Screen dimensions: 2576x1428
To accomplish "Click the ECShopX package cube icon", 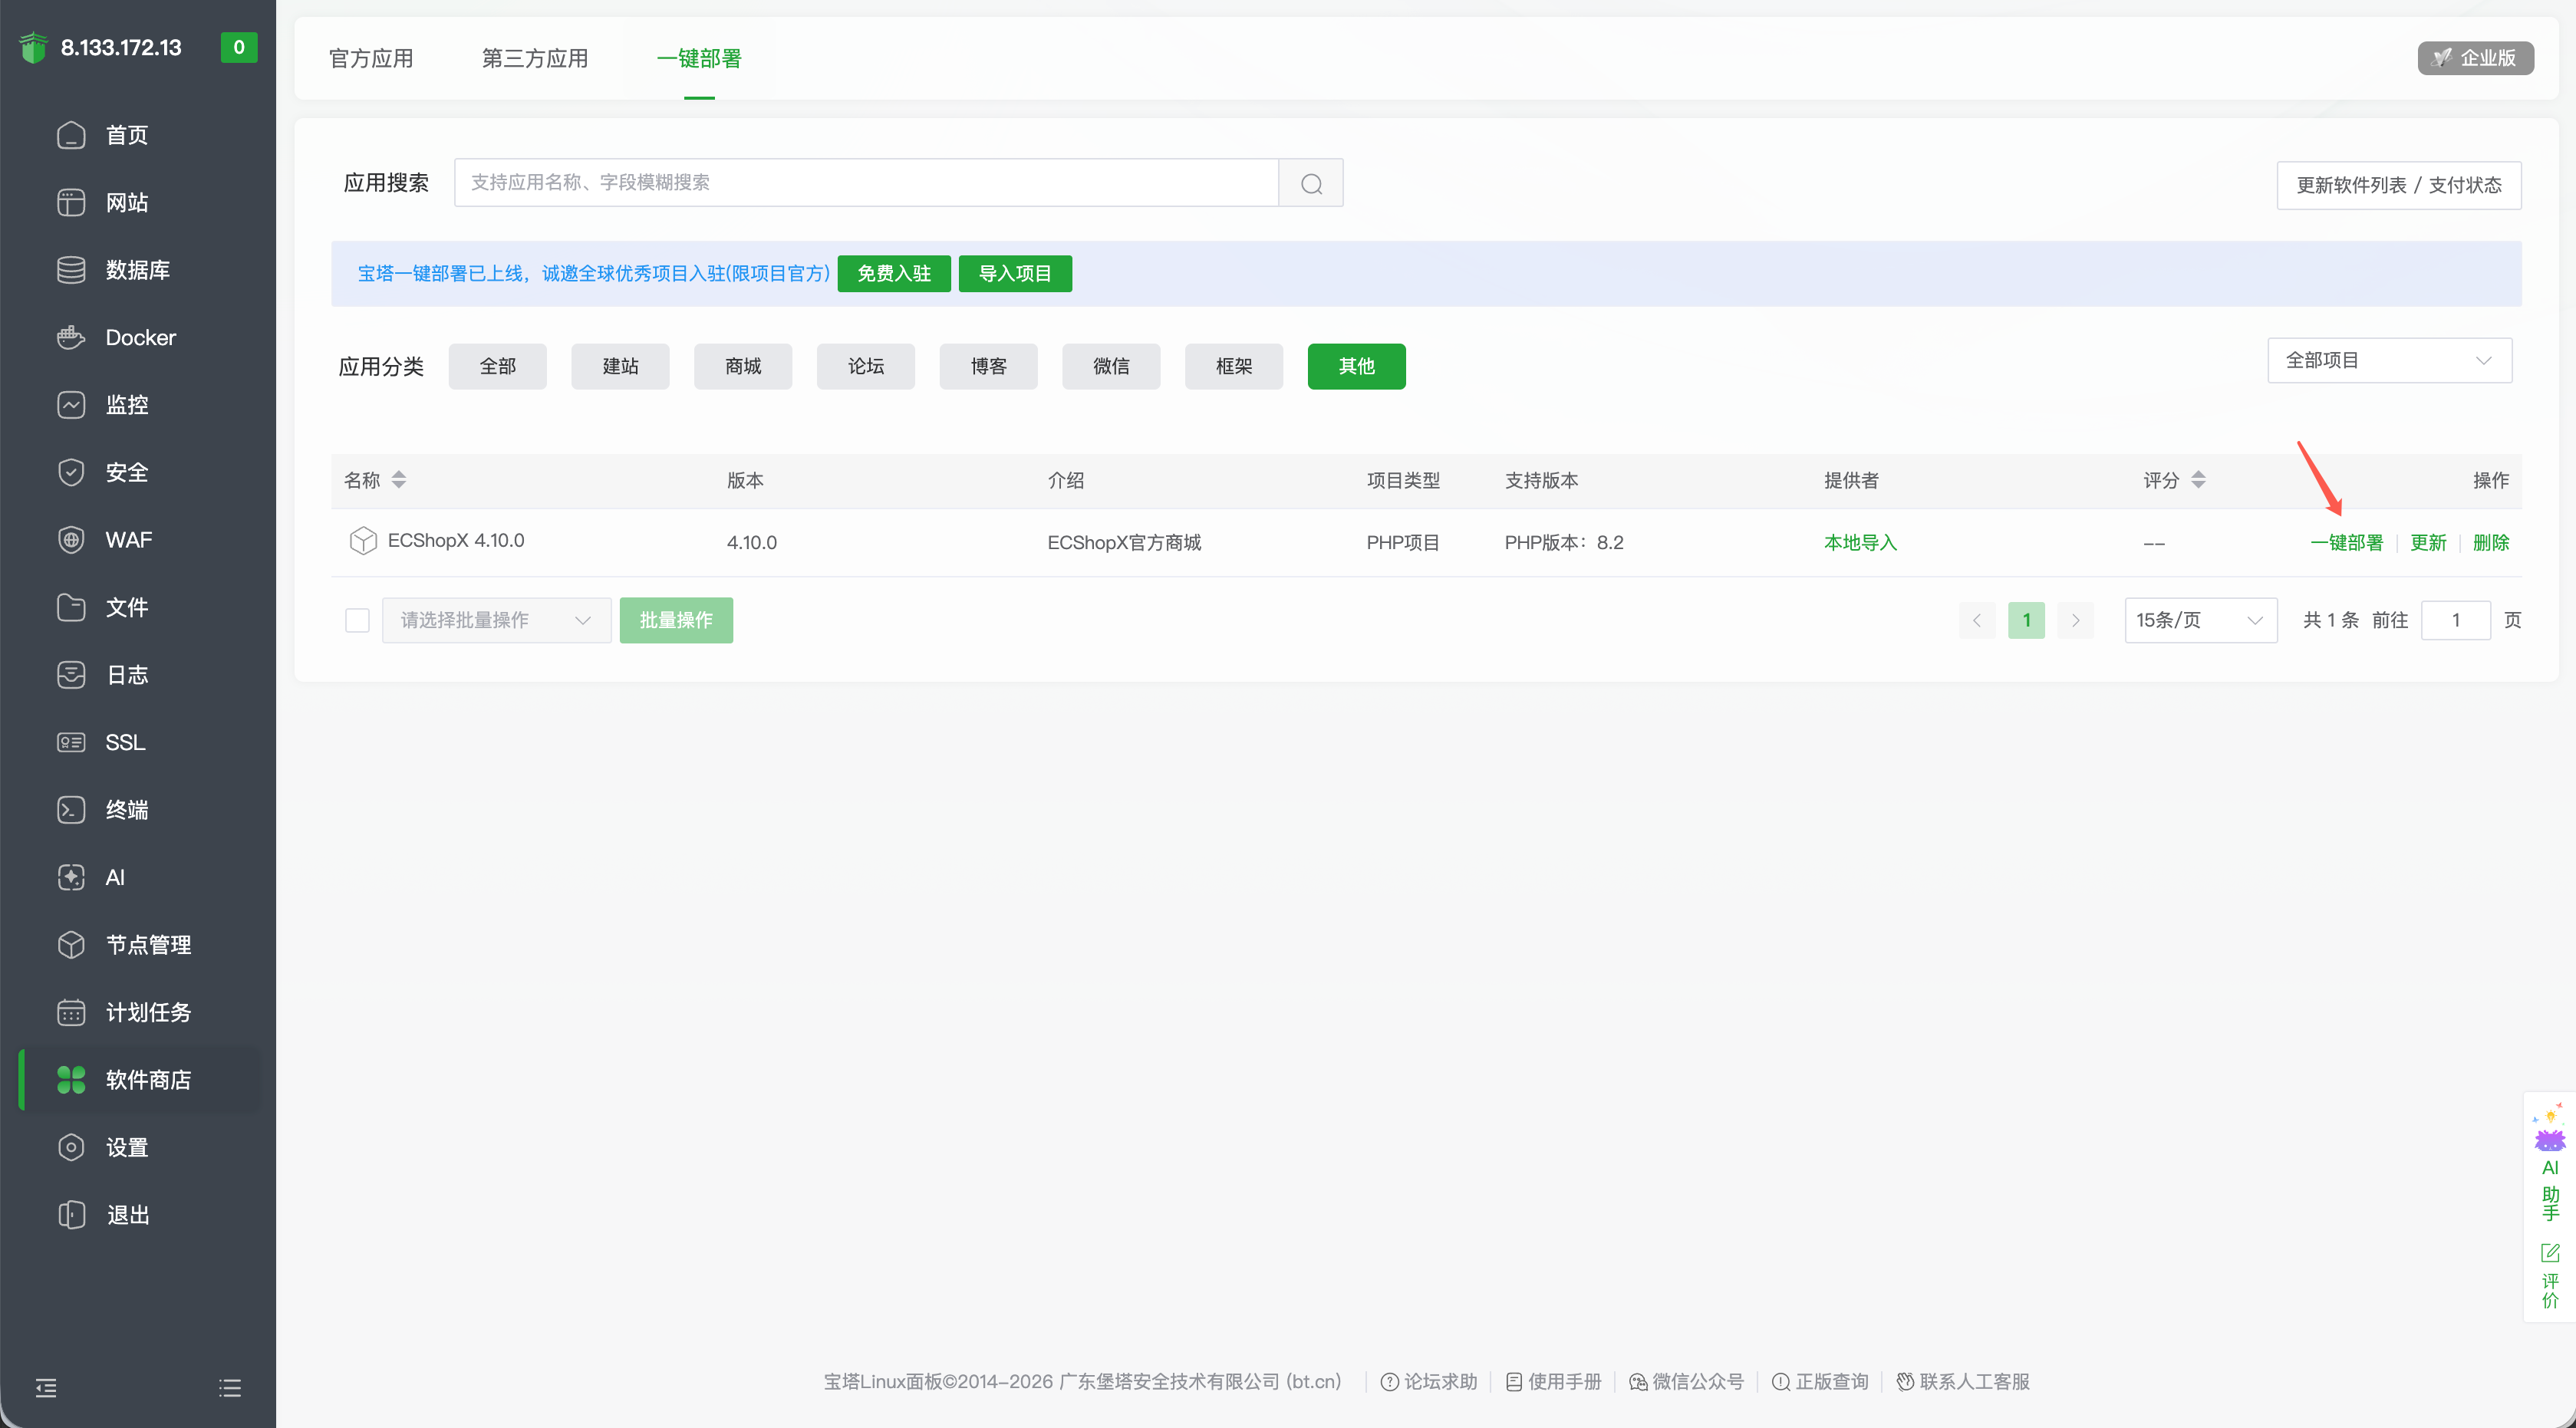I will coord(363,541).
